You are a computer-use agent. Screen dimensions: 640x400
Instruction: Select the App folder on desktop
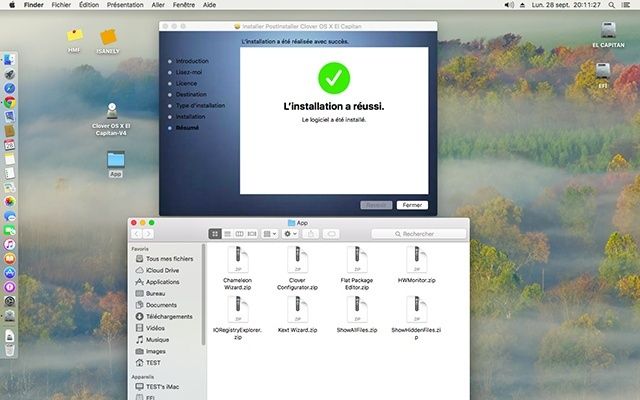[x=116, y=164]
